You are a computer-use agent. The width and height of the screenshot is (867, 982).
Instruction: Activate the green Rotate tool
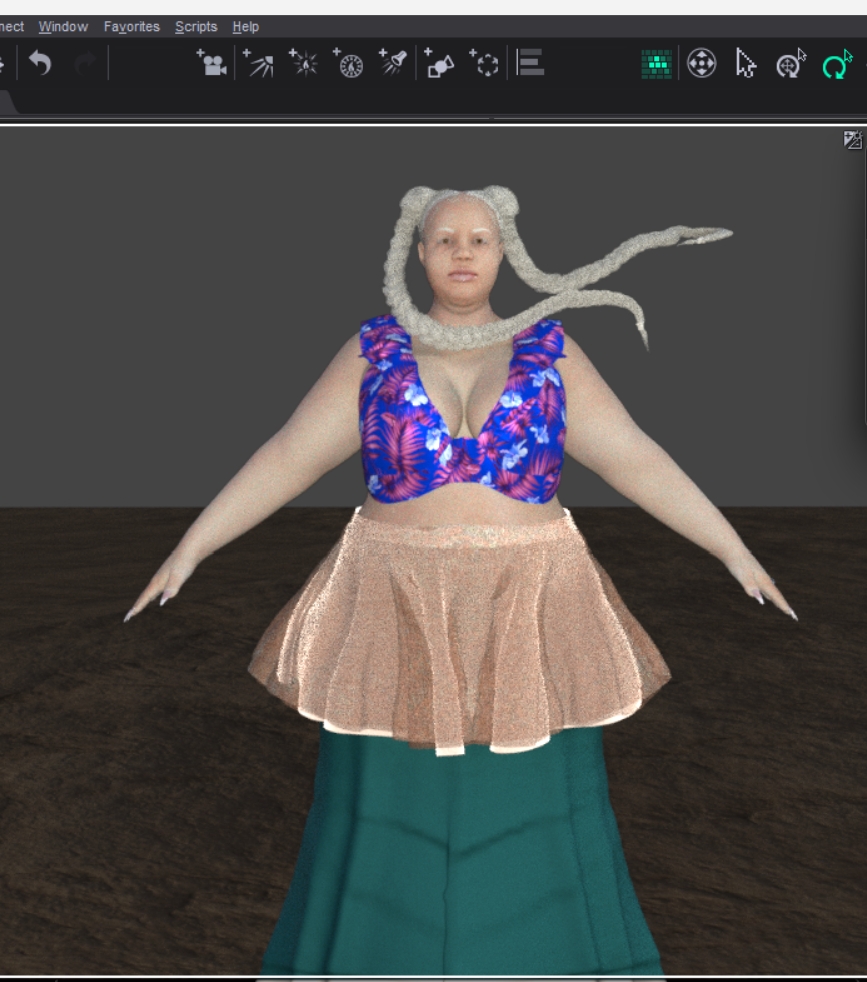pos(836,65)
